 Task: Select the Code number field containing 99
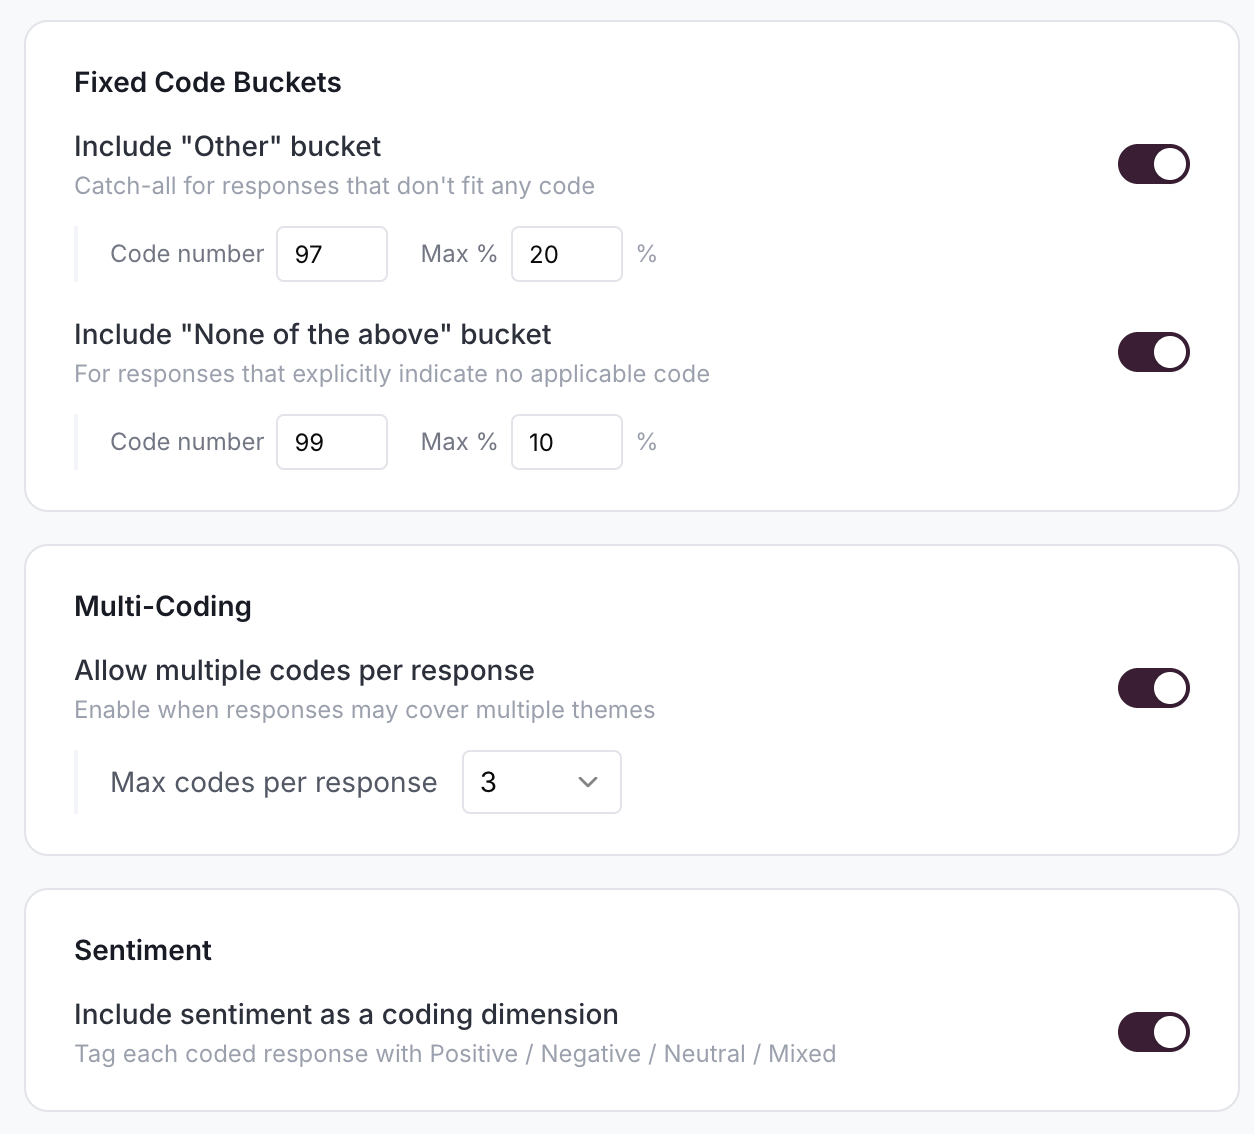331,442
